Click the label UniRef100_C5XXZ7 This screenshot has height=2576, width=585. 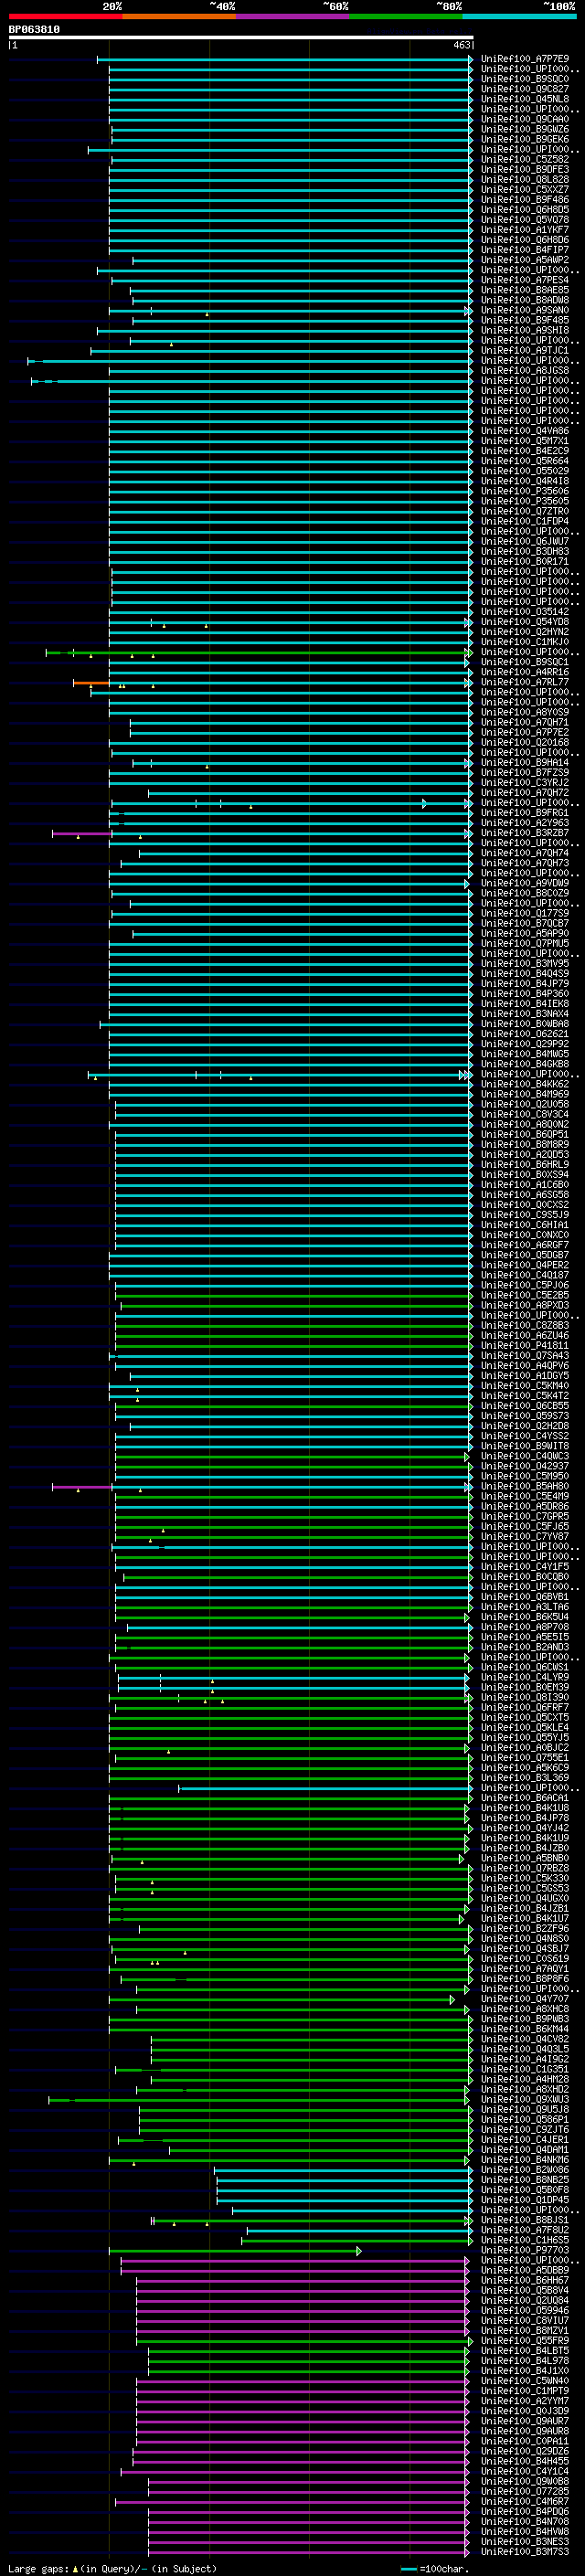(525, 190)
